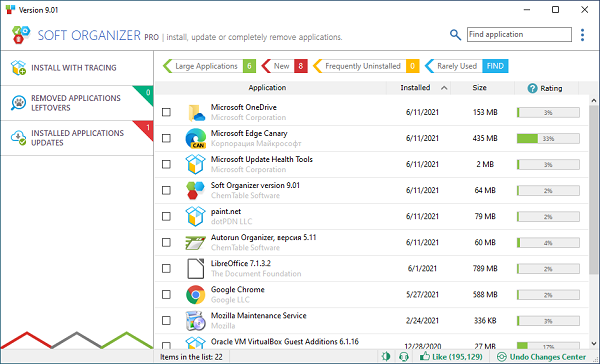Filter by Large Applications
600x364 pixels.
209,66
